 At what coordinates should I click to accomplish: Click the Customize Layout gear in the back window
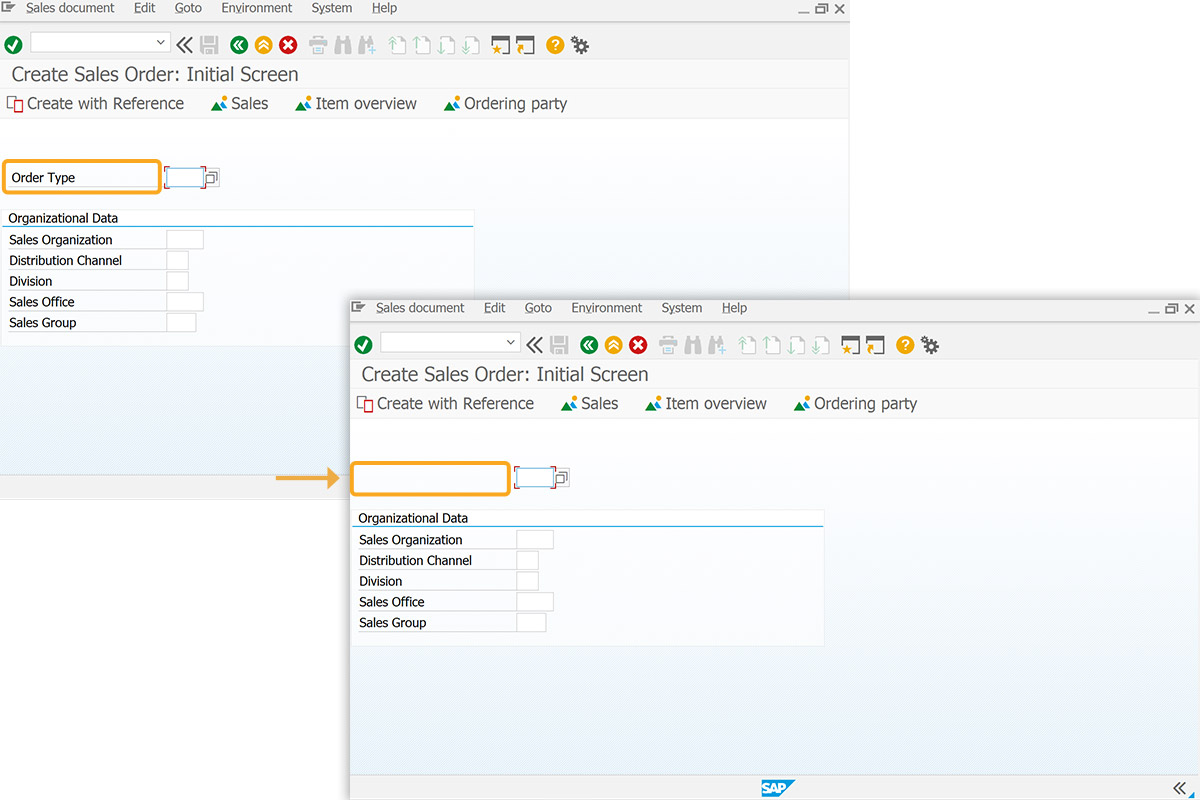point(580,44)
